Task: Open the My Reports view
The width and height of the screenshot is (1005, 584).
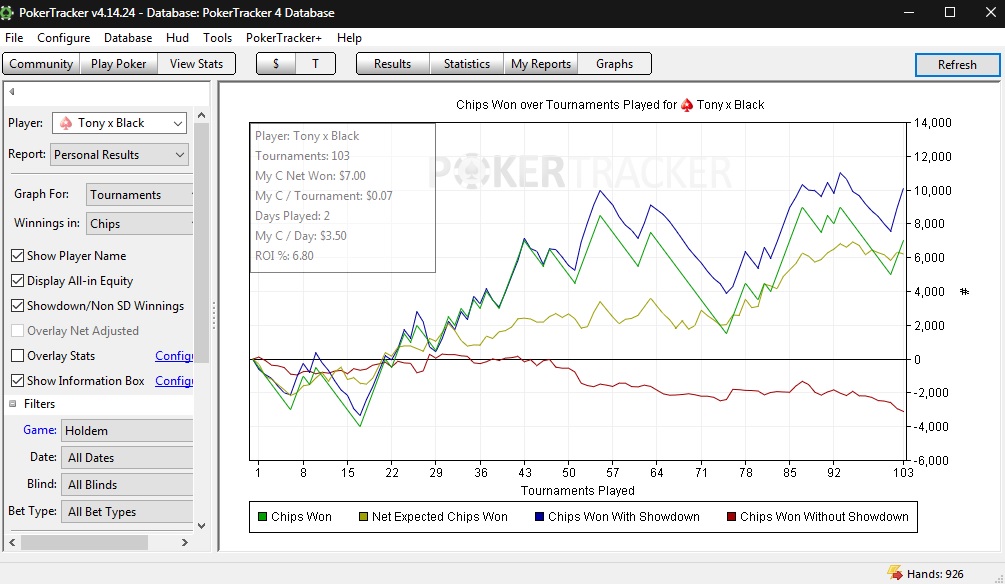Action: 541,64
